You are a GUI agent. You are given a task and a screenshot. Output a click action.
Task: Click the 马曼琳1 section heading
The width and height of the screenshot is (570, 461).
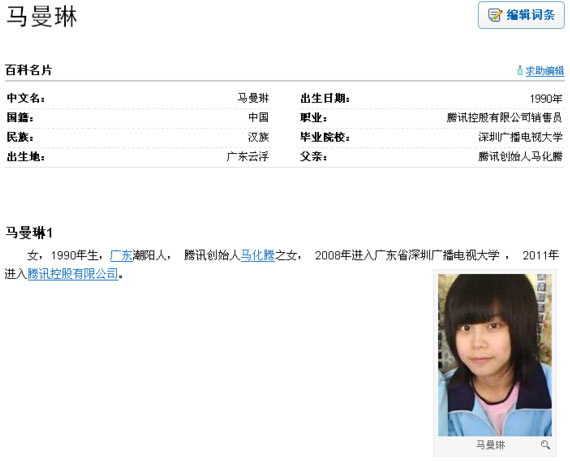pyautogui.click(x=29, y=233)
